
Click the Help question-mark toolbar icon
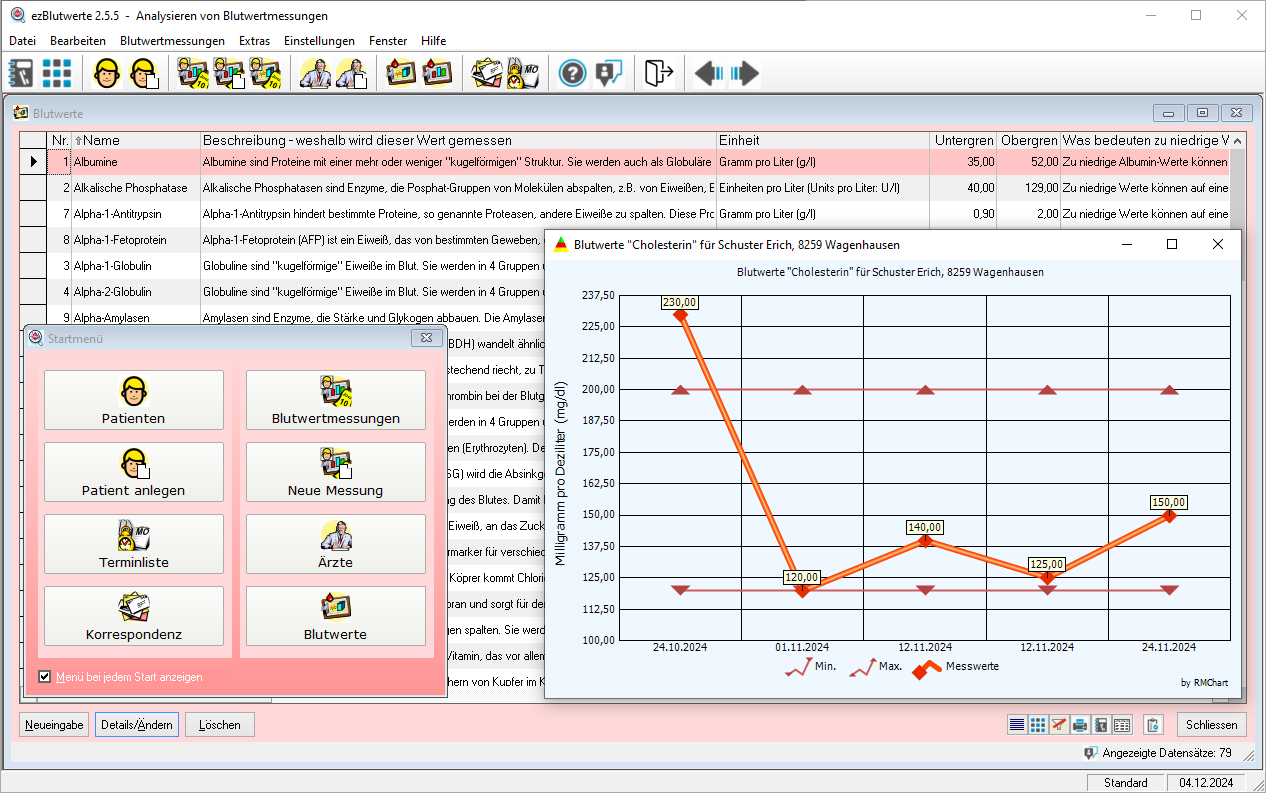(572, 72)
